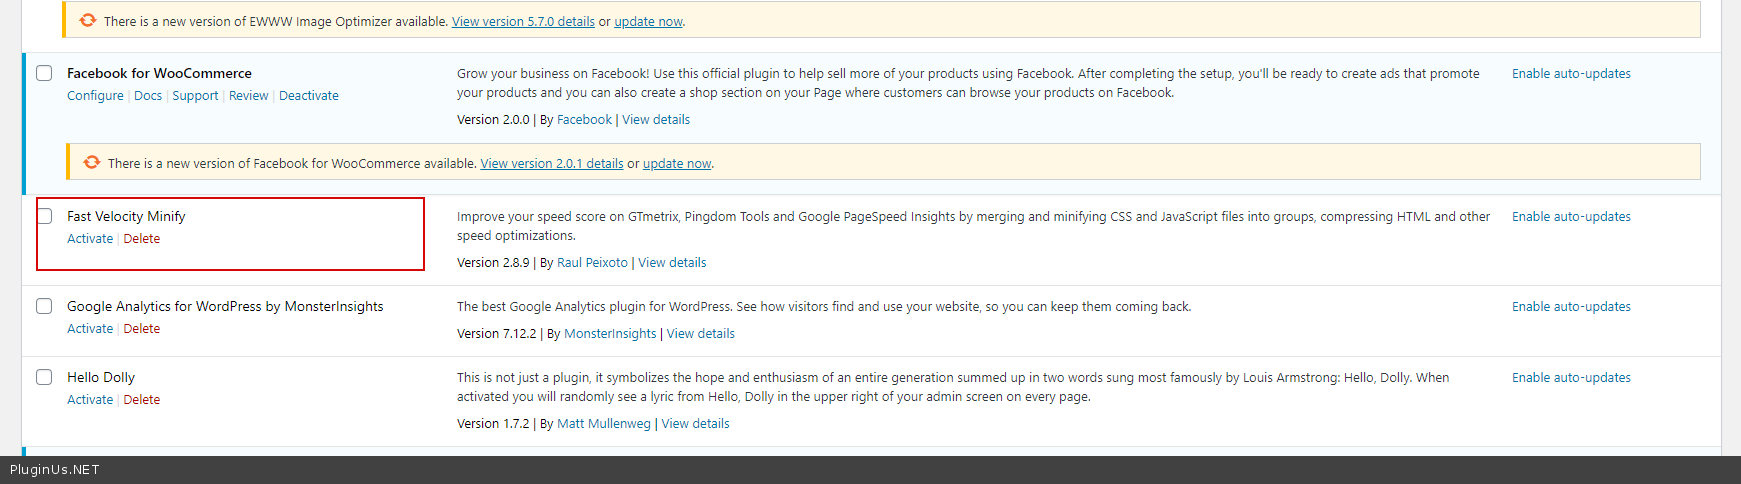Open Configure for Facebook for WooCommerce
The image size is (1741, 484).
[95, 96]
